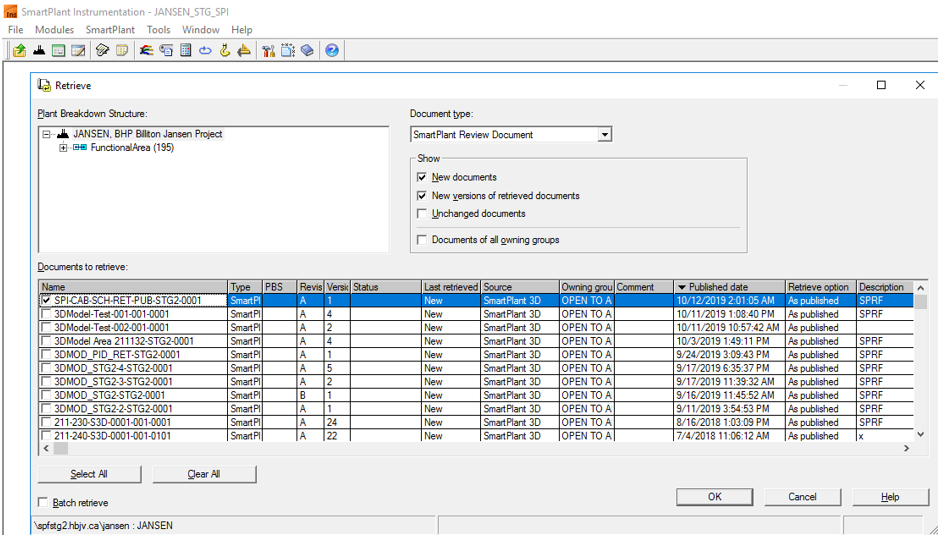This screenshot has width=942, height=539.
Task: Click the blue book icon in the toolbar
Action: pos(307,50)
